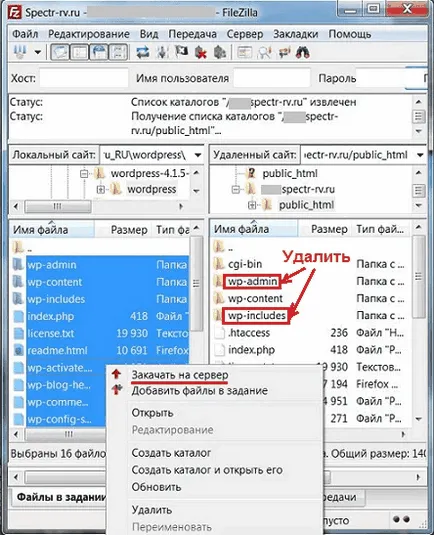
Task: Open Site Manager dropdown arrow
Action: [38, 53]
